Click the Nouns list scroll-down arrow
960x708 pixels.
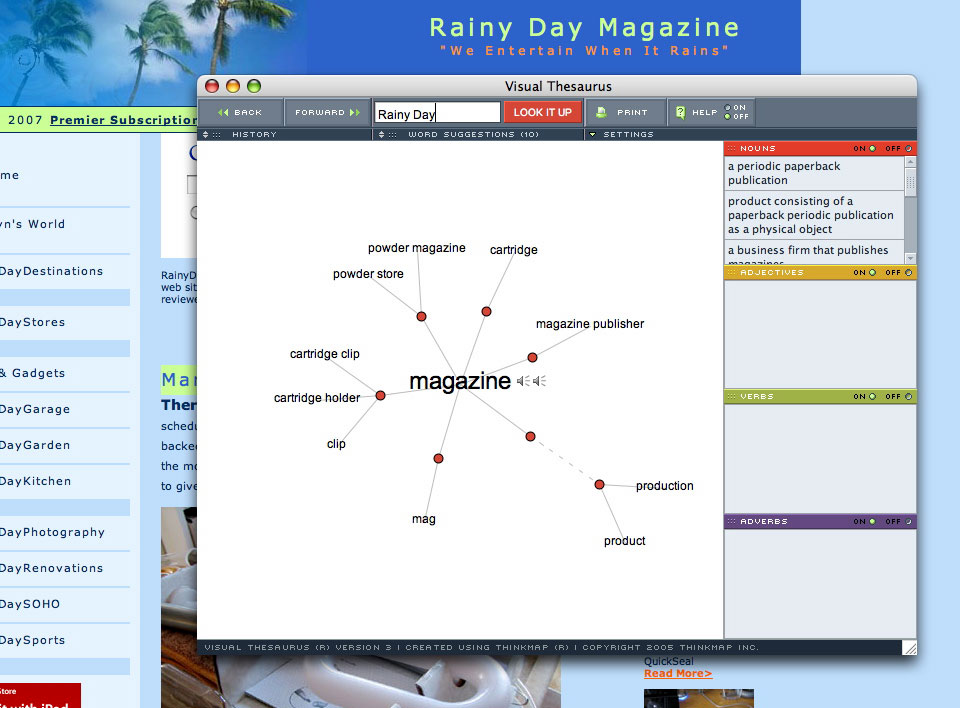click(910, 258)
